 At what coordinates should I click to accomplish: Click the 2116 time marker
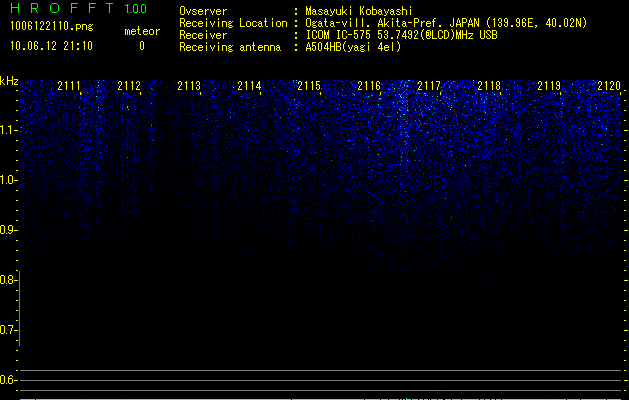click(x=369, y=85)
